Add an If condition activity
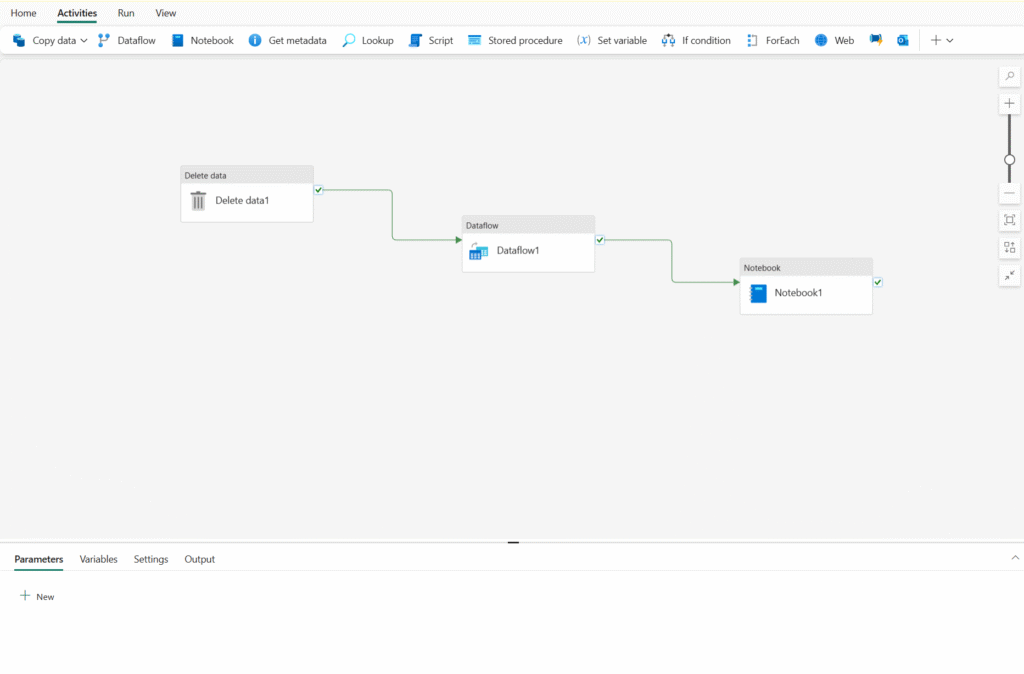 696,40
